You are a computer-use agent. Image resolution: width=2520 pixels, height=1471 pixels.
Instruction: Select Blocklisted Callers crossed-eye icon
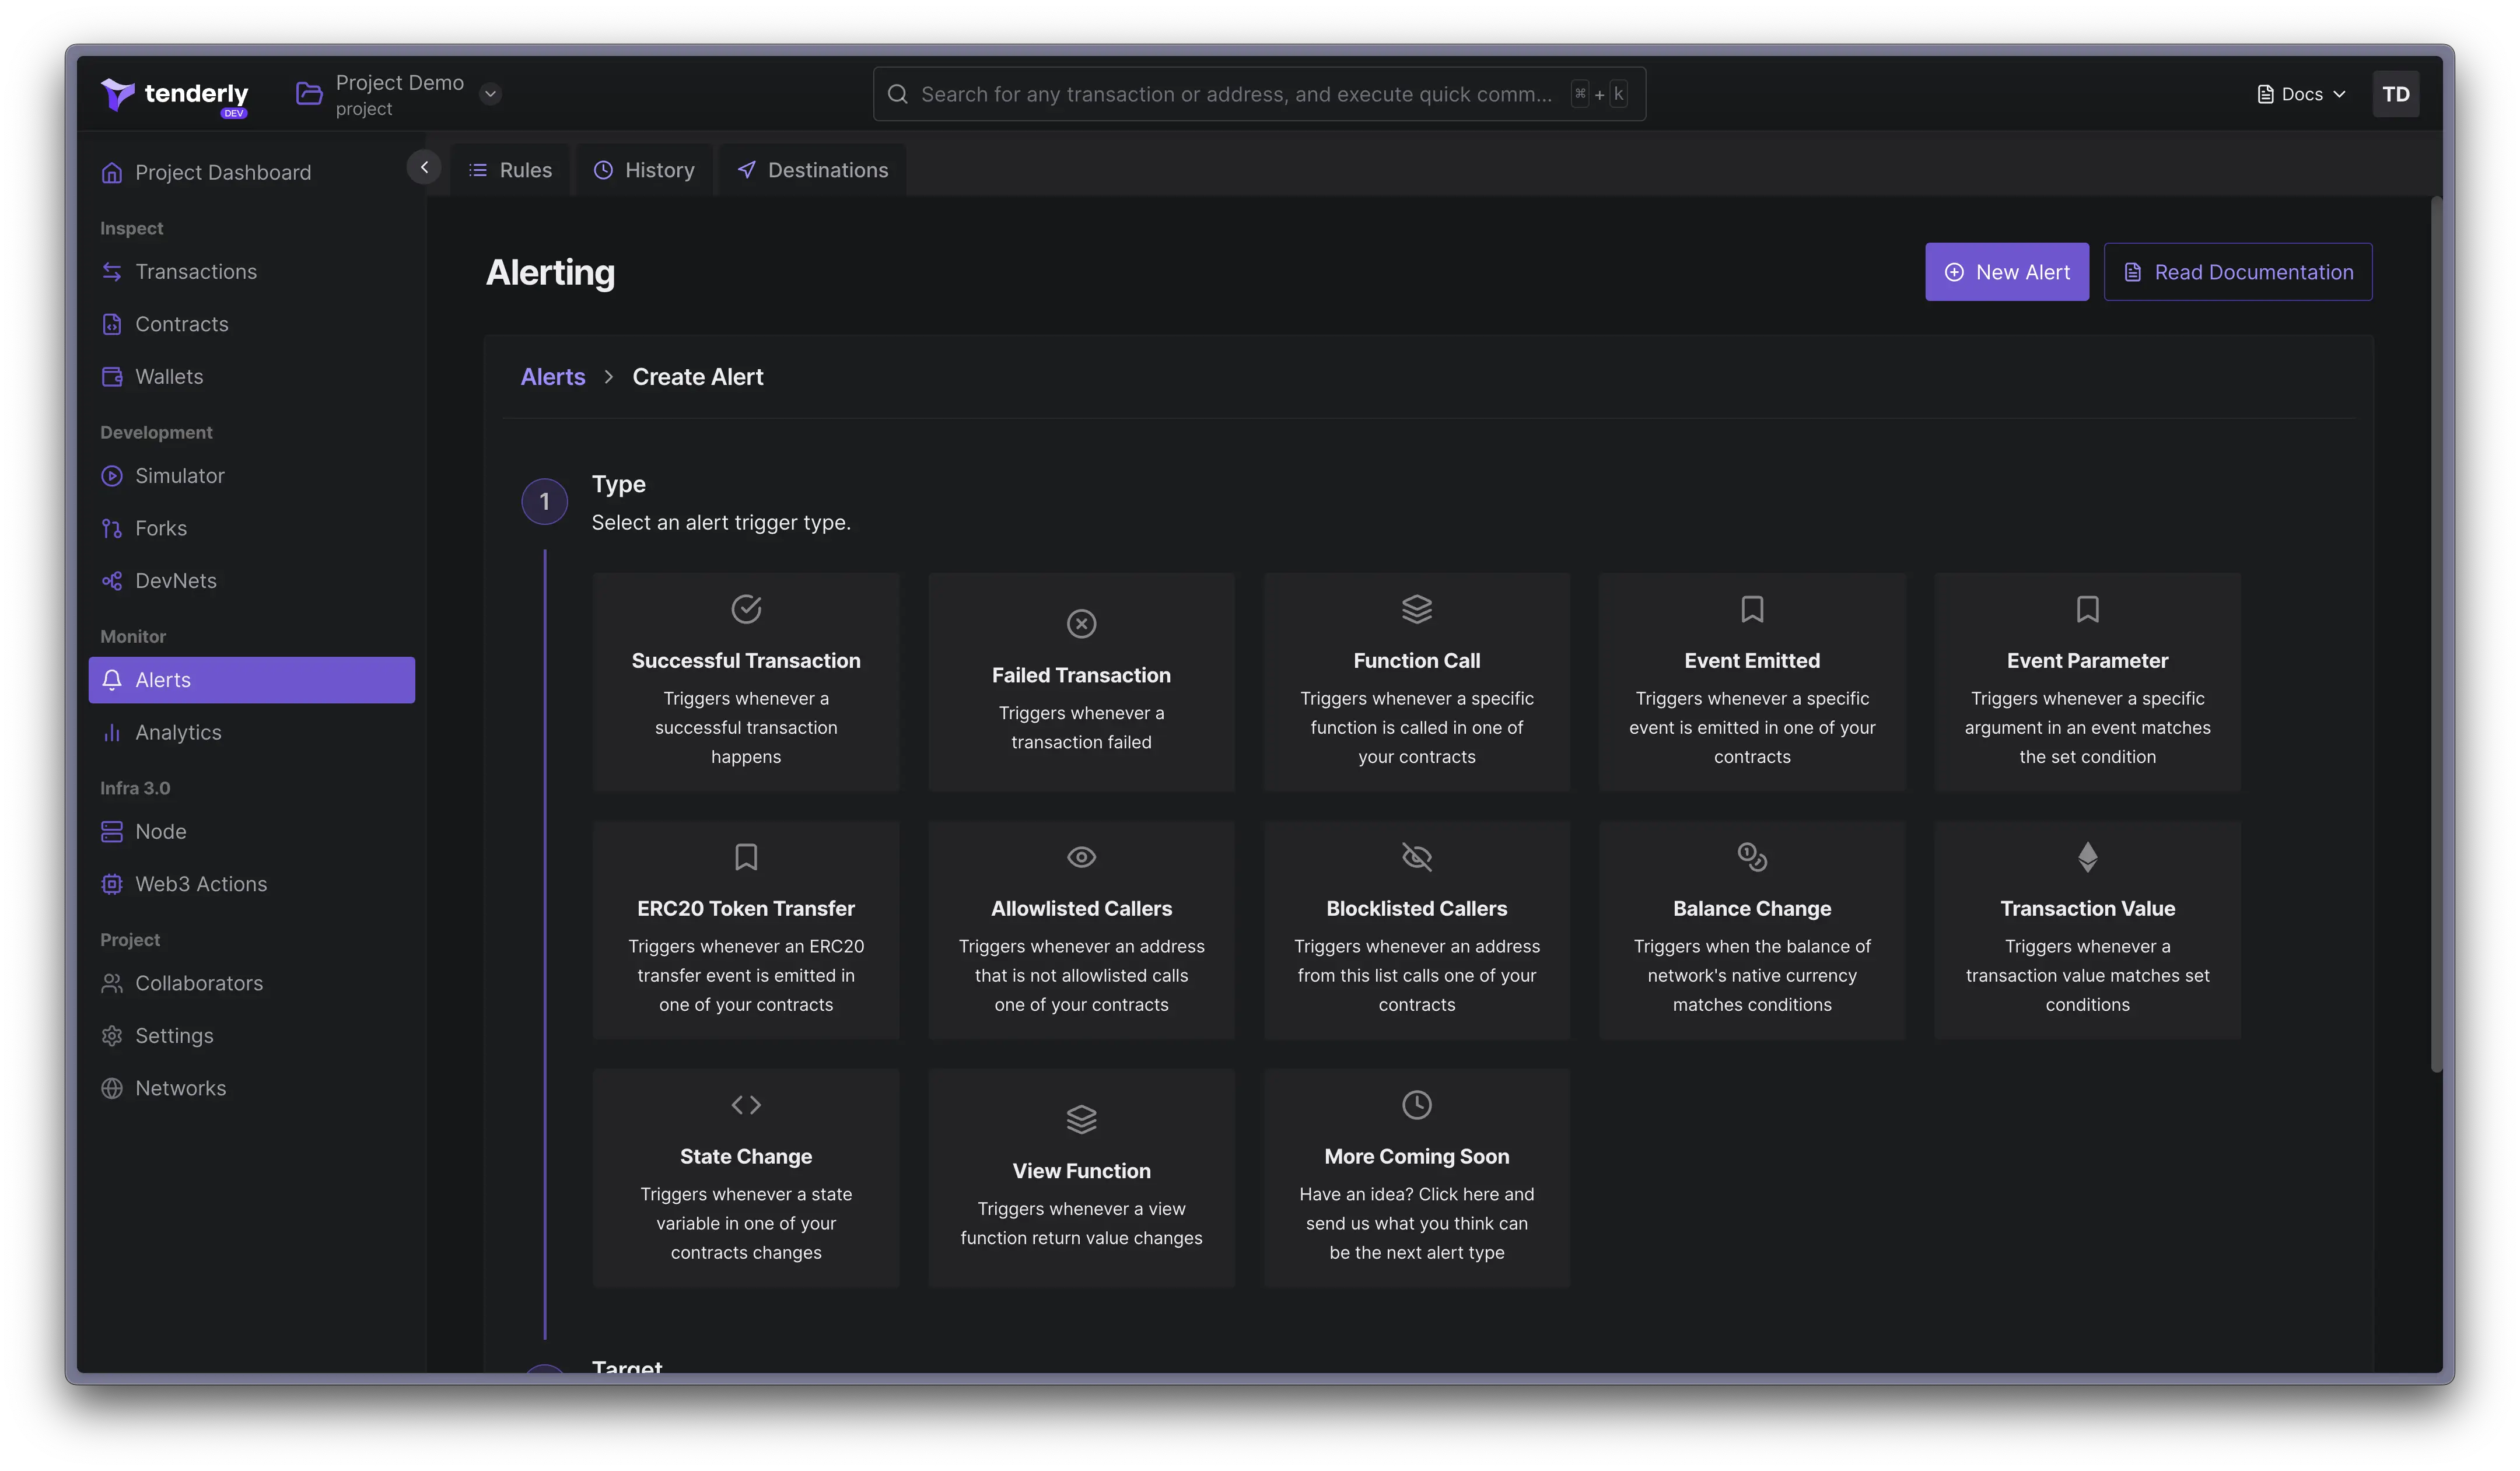[x=1416, y=857]
